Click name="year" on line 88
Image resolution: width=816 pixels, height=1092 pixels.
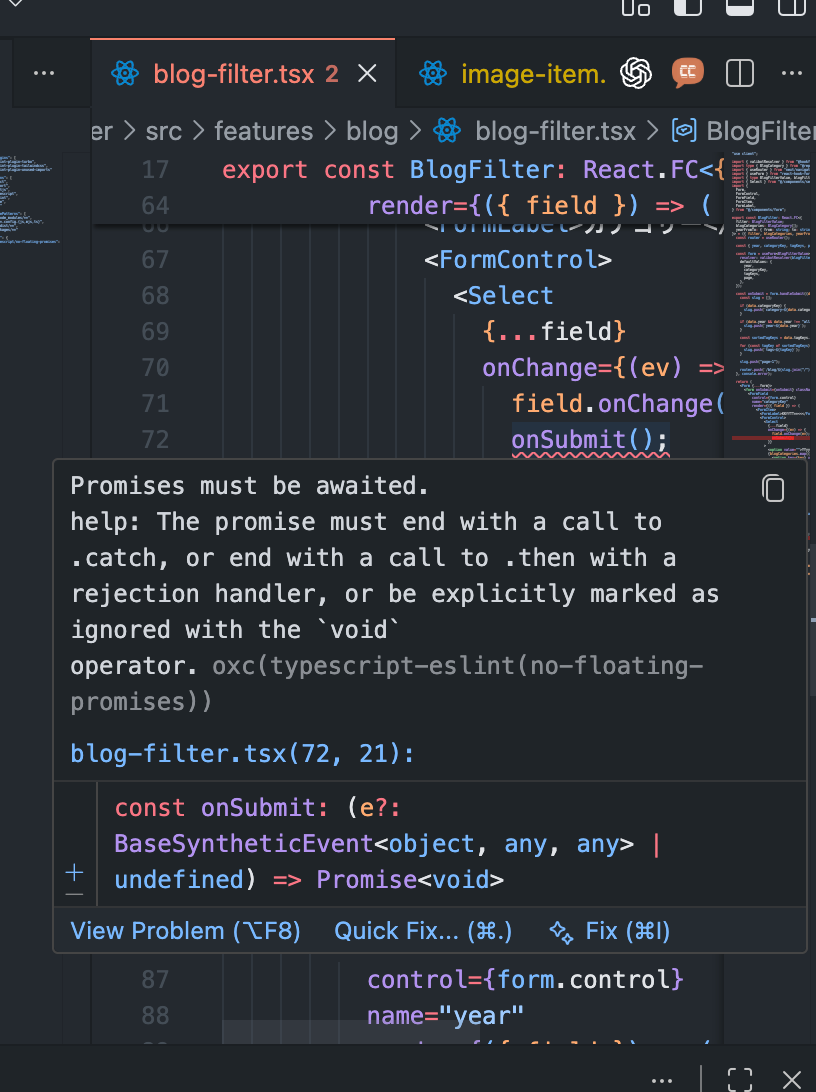pos(446,1016)
